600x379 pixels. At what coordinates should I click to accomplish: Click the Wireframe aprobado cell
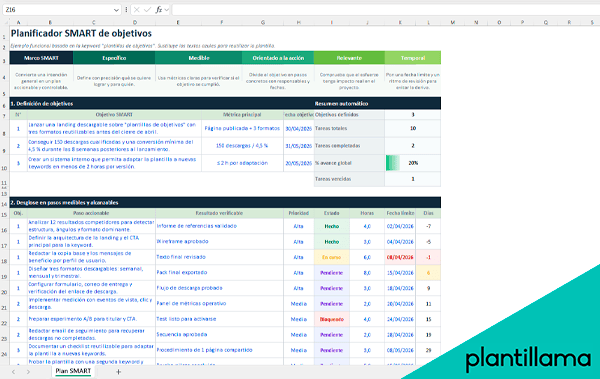click(x=219, y=242)
